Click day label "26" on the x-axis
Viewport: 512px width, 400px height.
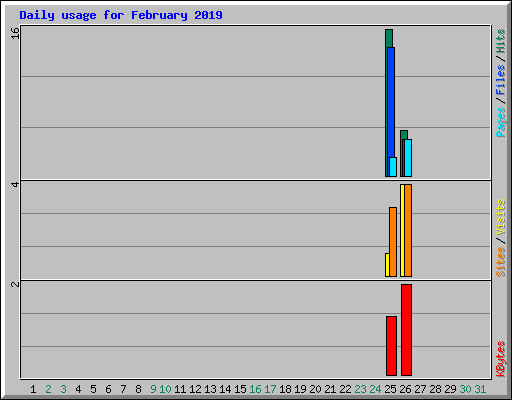point(405,389)
